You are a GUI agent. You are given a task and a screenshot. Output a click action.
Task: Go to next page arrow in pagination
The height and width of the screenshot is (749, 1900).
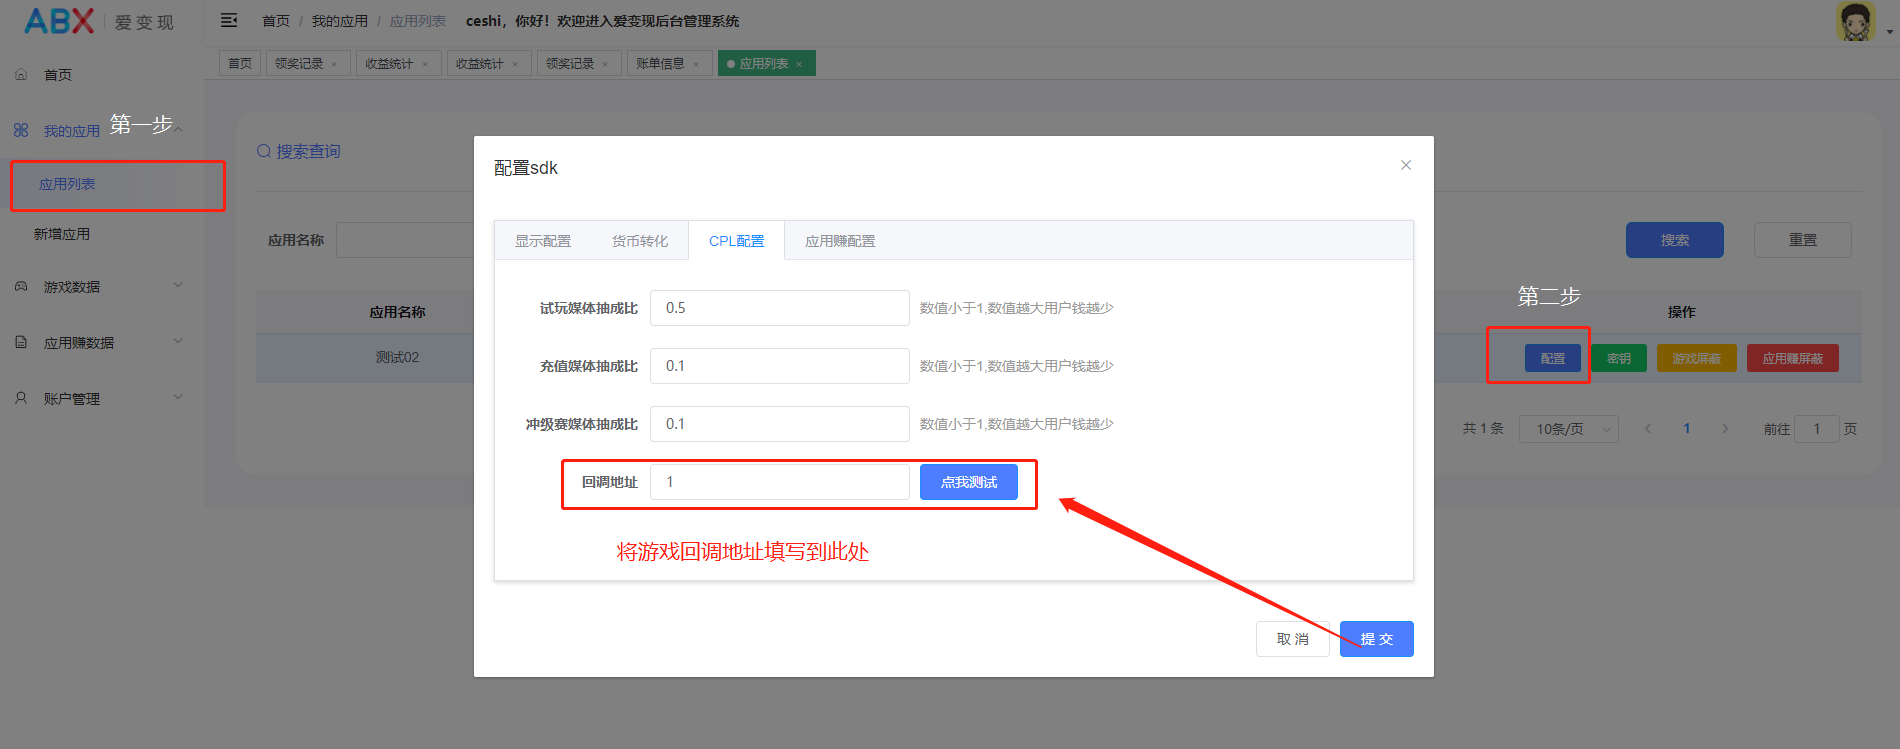(x=1725, y=429)
